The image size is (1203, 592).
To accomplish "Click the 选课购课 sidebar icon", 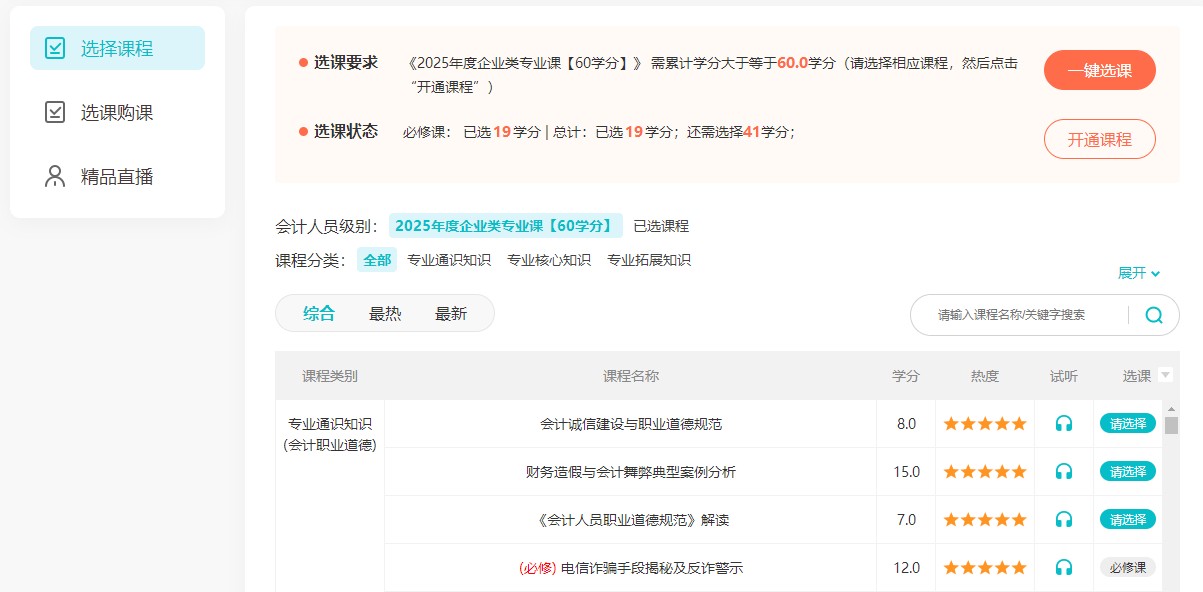I will (55, 112).
